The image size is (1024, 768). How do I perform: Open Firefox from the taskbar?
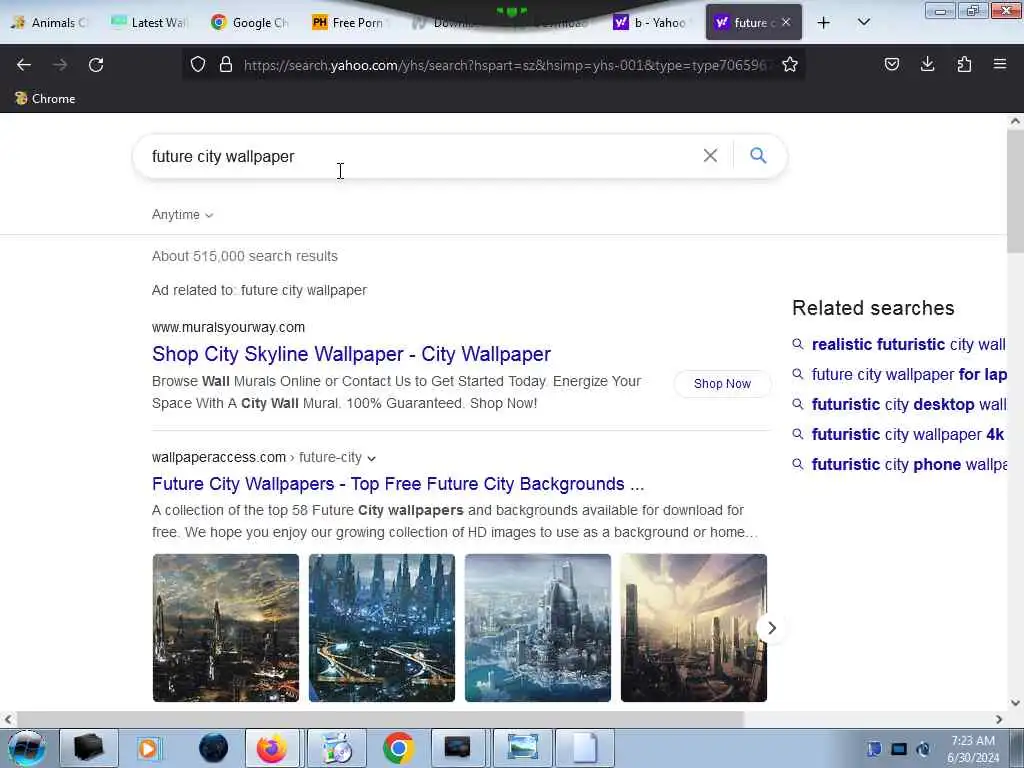tap(272, 748)
